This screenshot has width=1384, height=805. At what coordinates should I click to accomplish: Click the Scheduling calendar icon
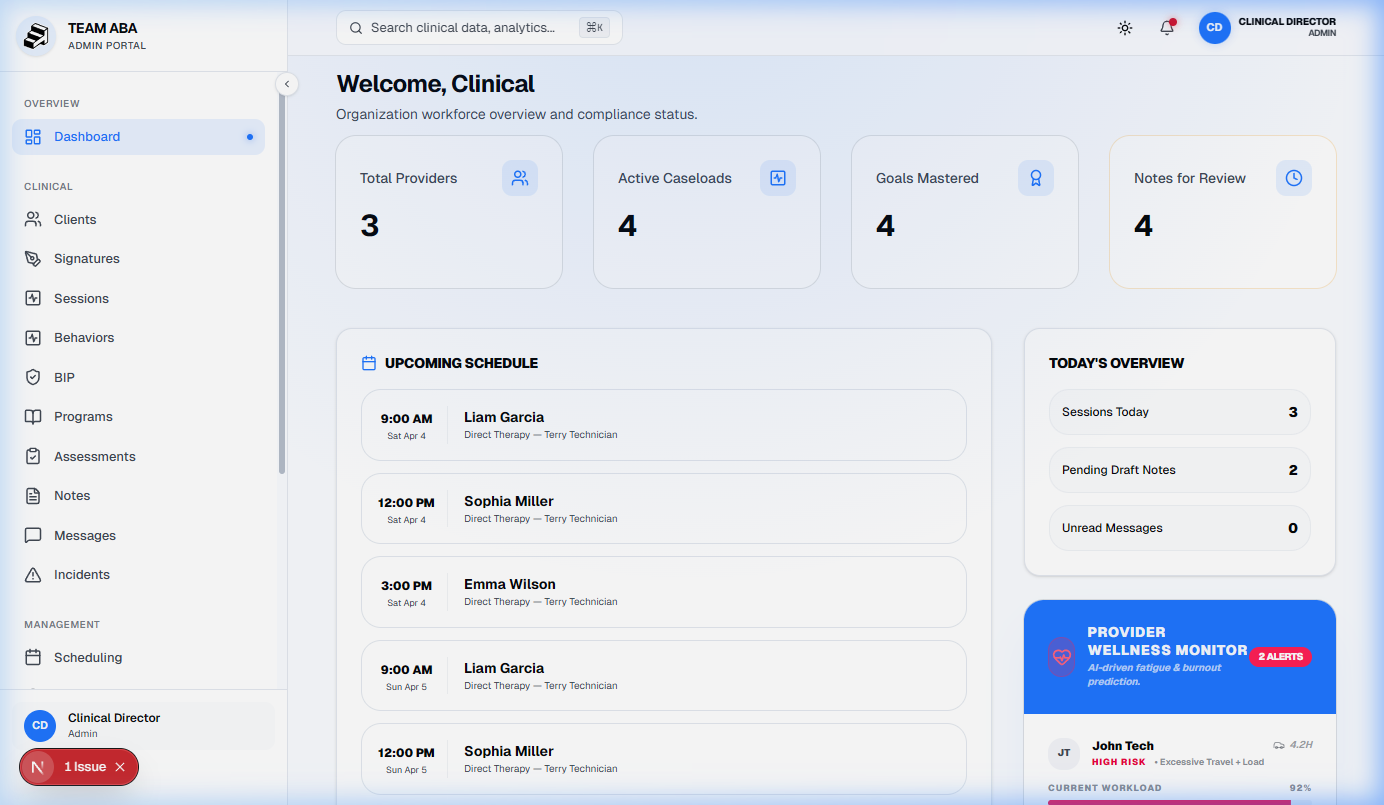coord(33,657)
